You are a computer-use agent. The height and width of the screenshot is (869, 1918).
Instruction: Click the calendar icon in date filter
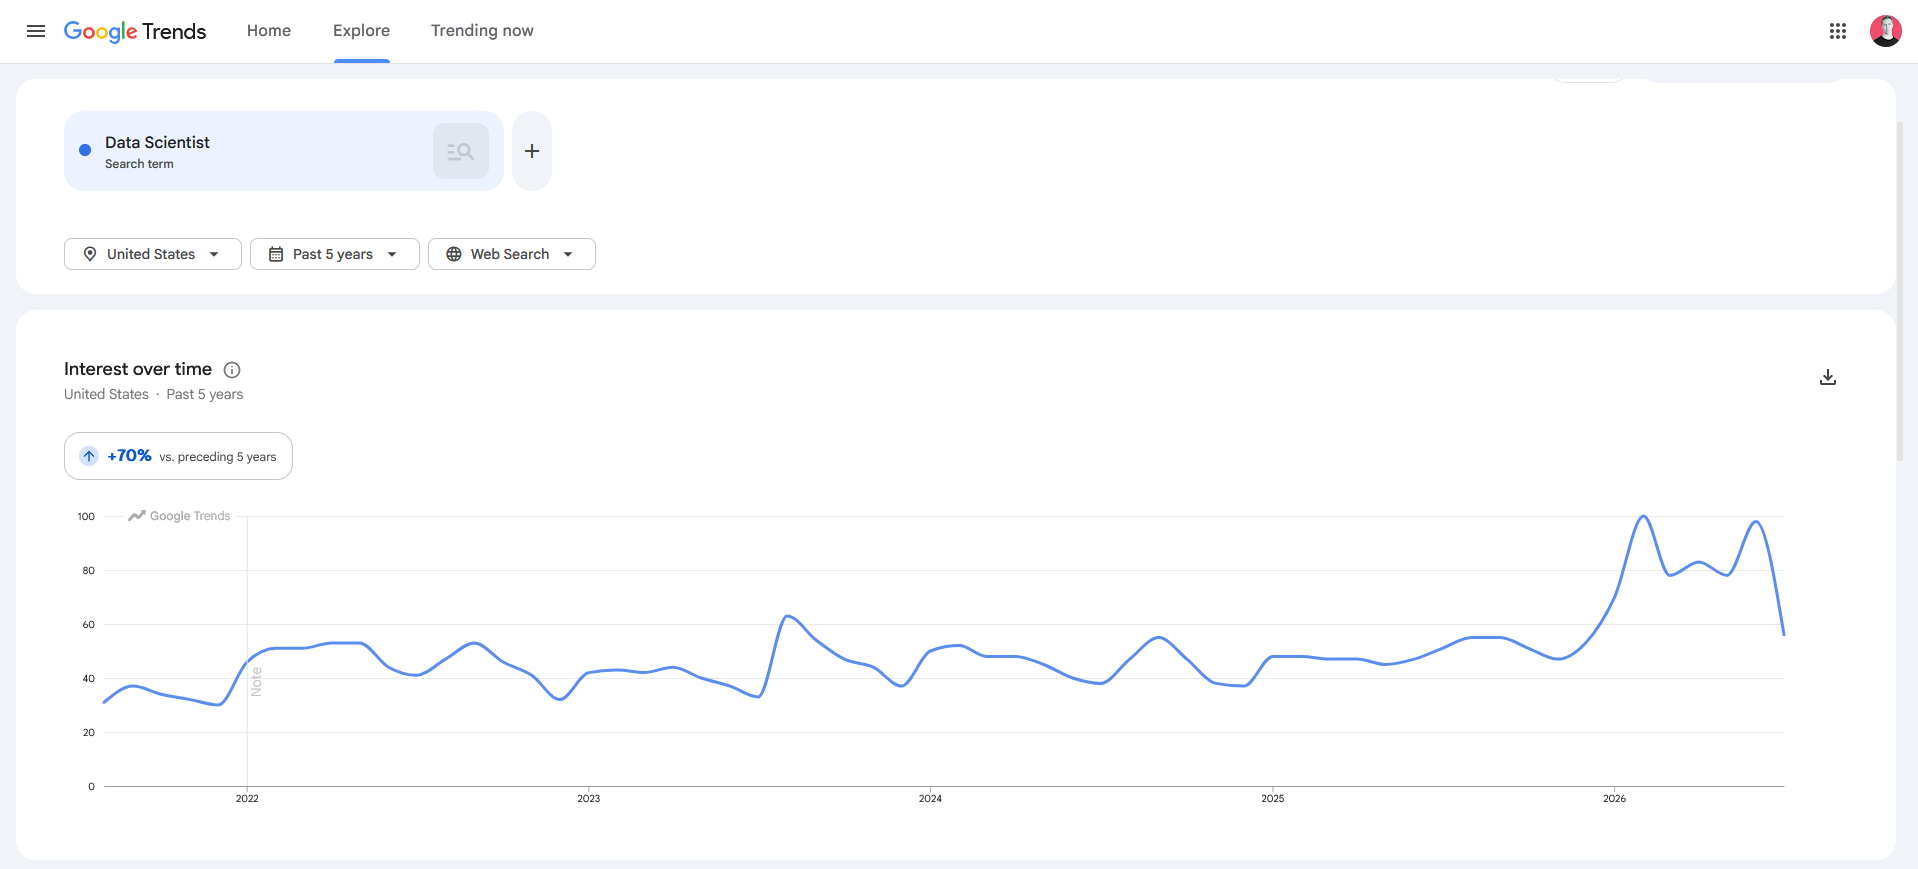[276, 254]
